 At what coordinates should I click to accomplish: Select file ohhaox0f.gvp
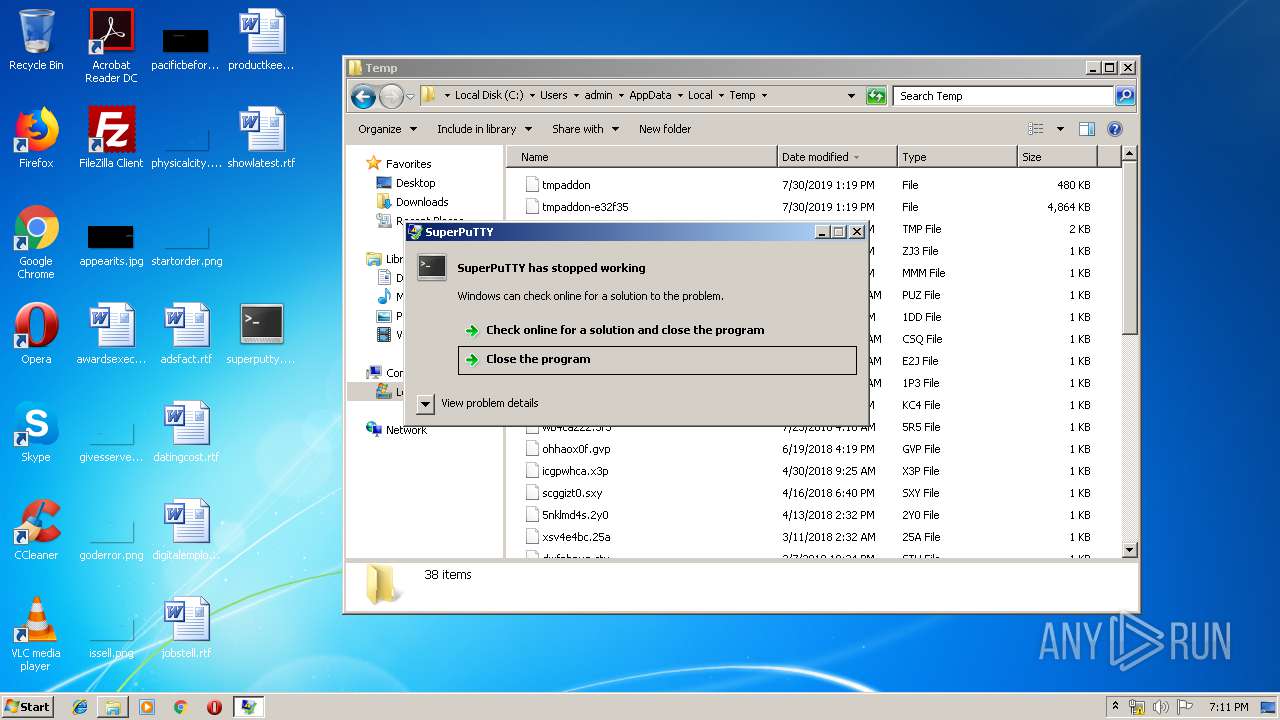pyautogui.click(x=576, y=449)
